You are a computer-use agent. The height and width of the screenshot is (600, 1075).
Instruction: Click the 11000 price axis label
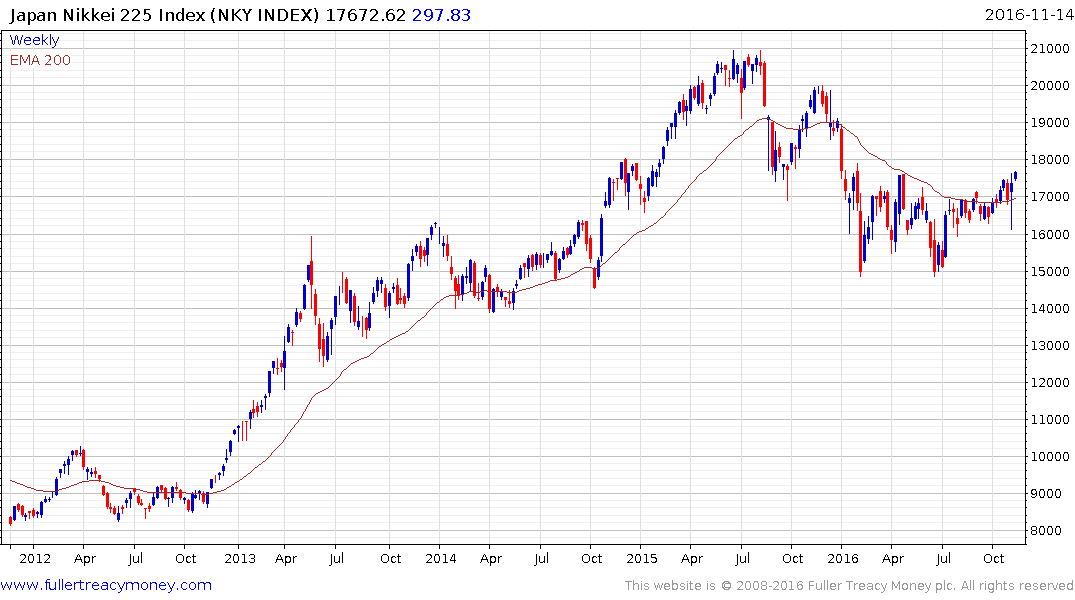tap(1050, 420)
